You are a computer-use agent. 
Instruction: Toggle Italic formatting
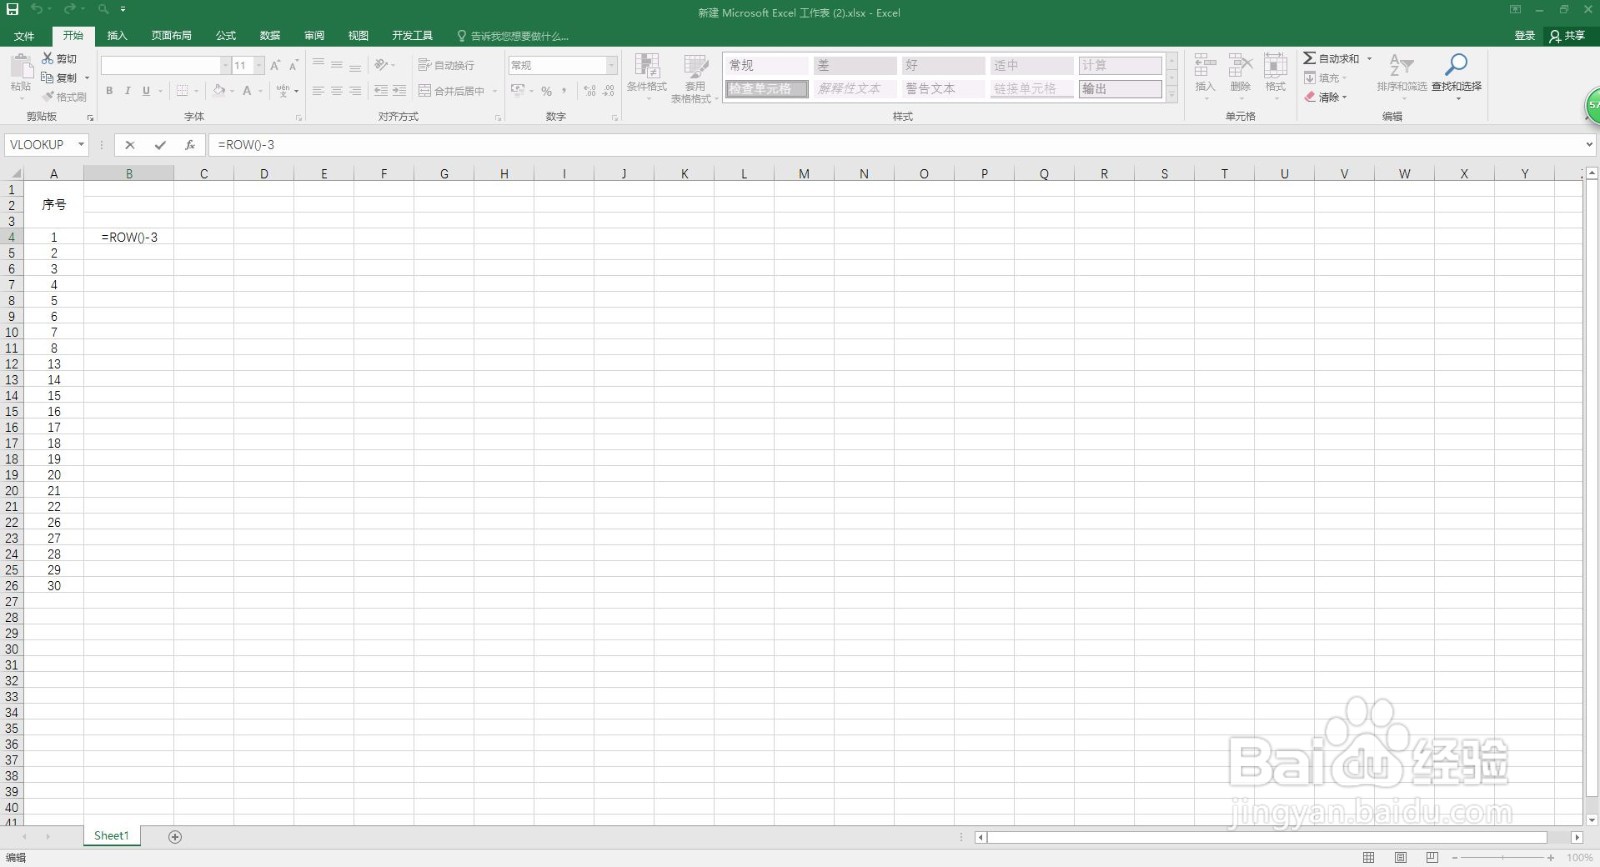pos(127,91)
